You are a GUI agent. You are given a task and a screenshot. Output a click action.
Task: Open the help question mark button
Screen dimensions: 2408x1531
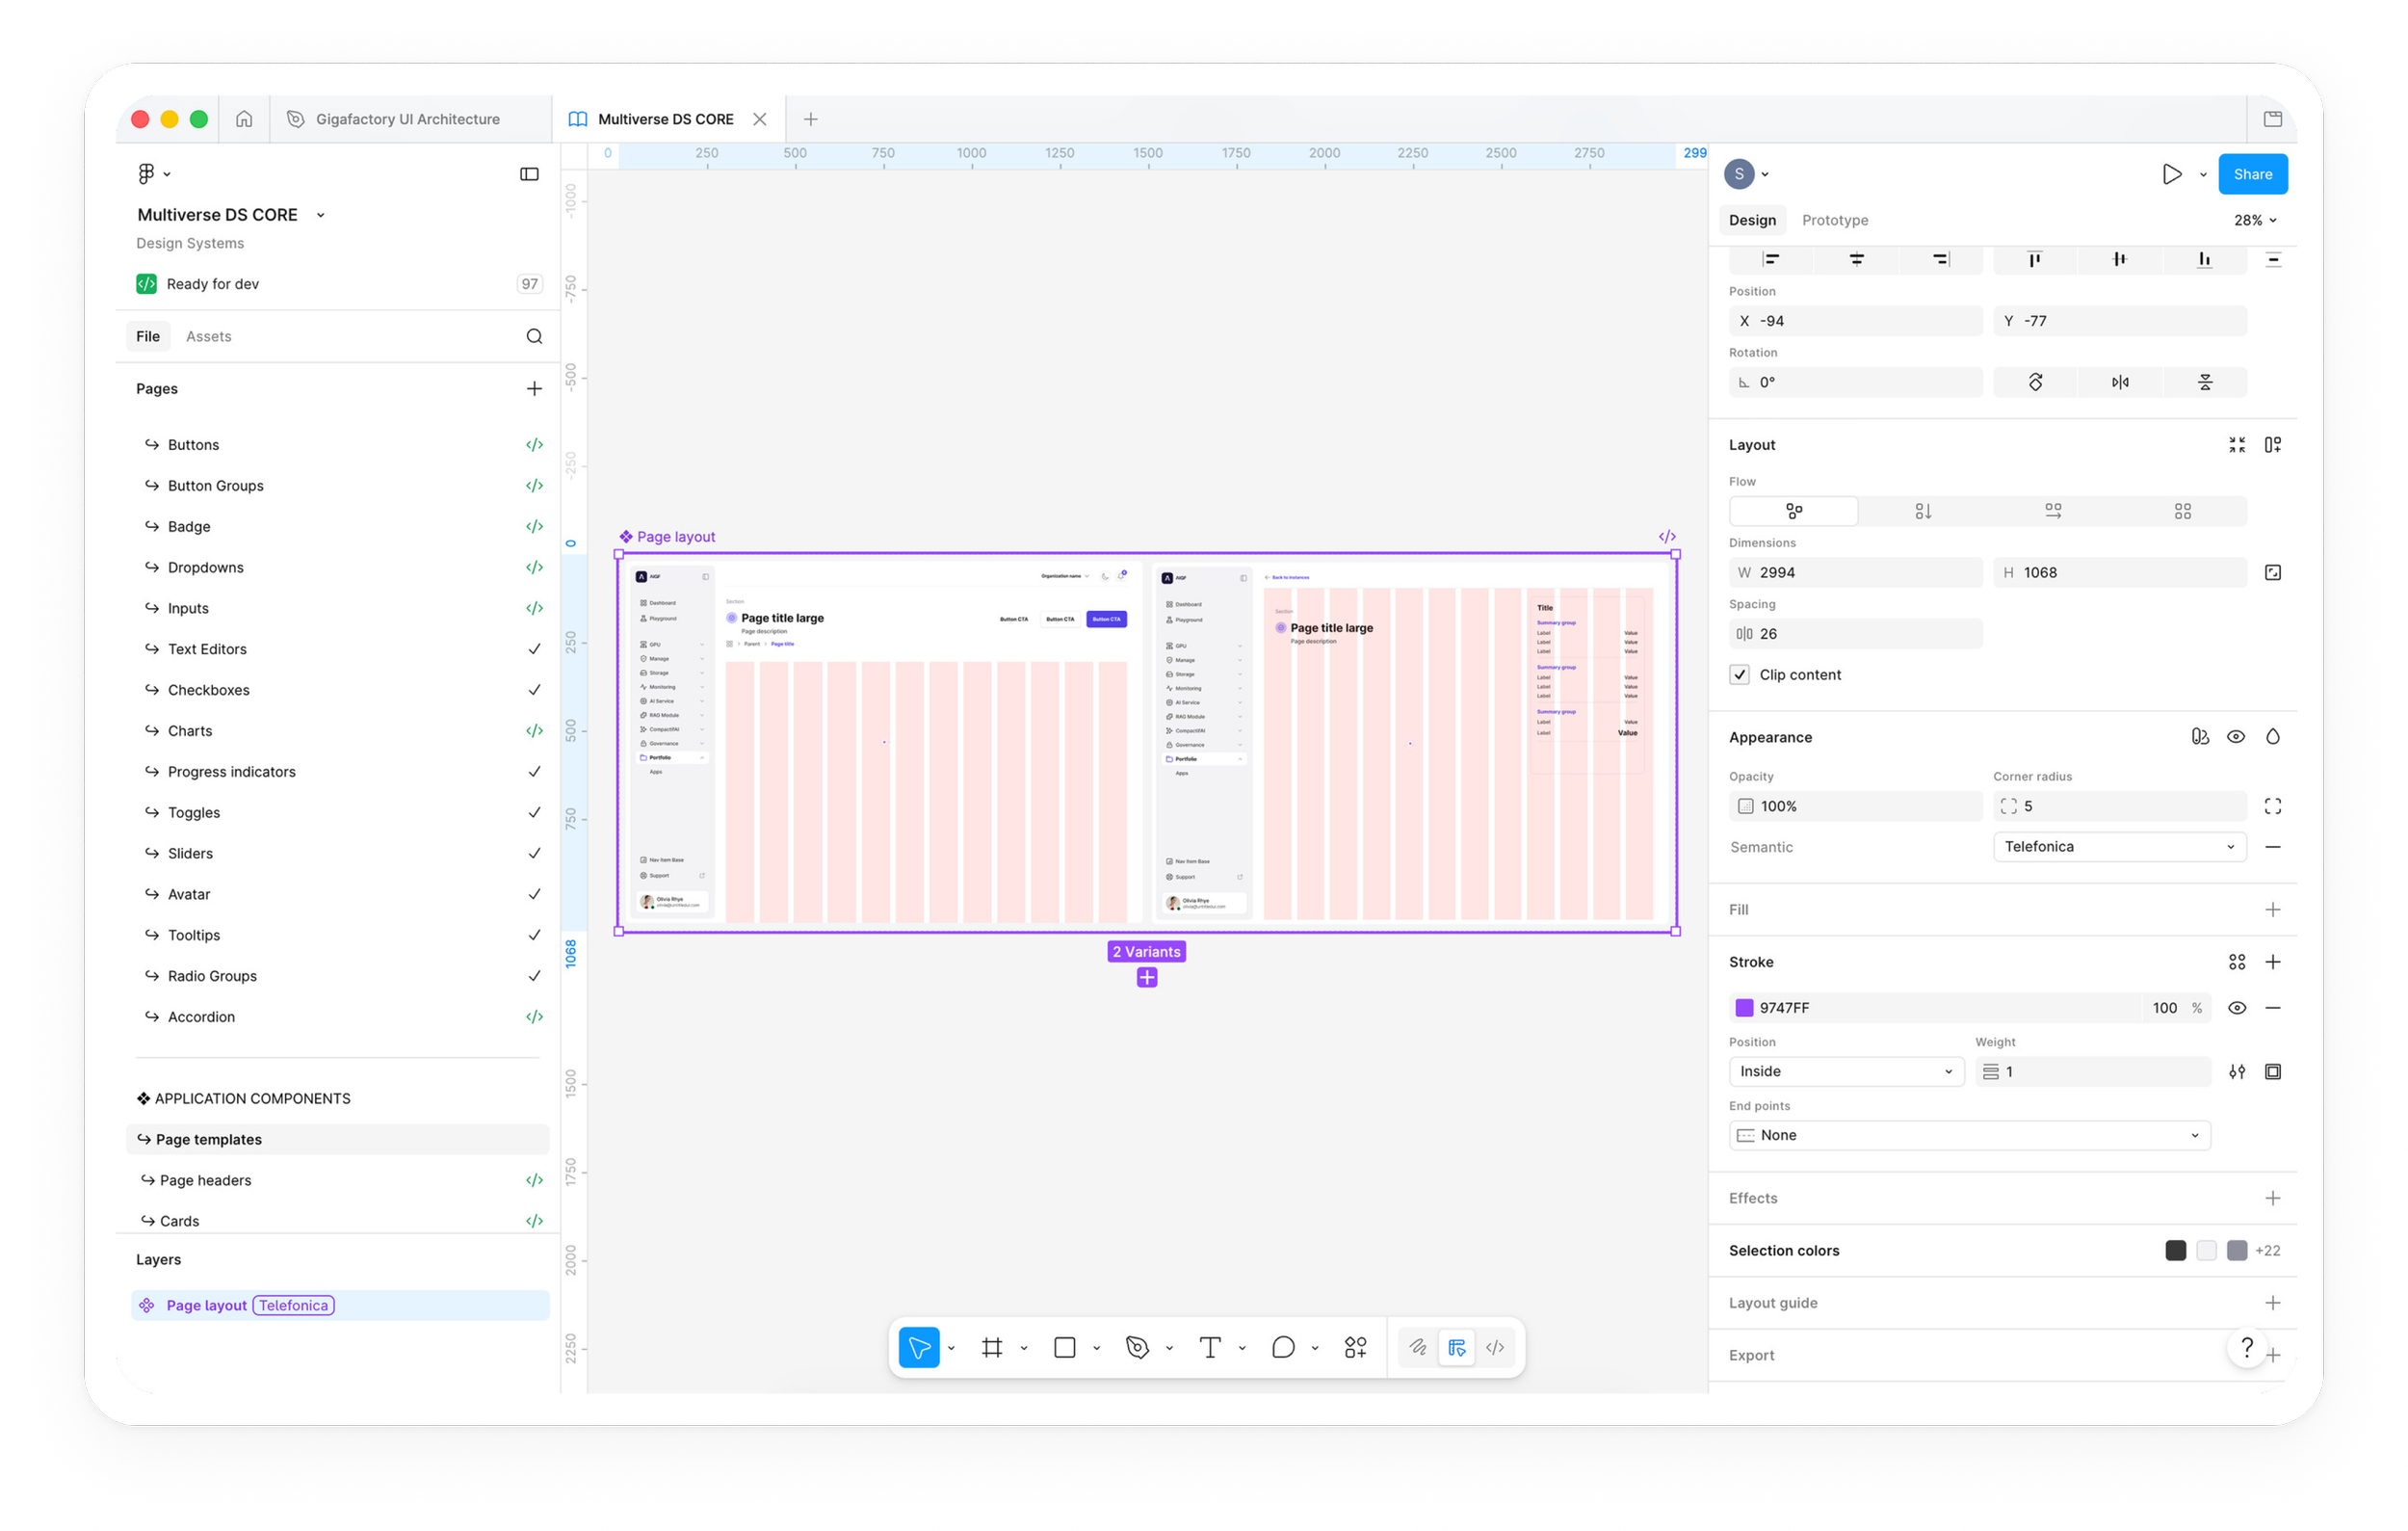point(2247,1348)
